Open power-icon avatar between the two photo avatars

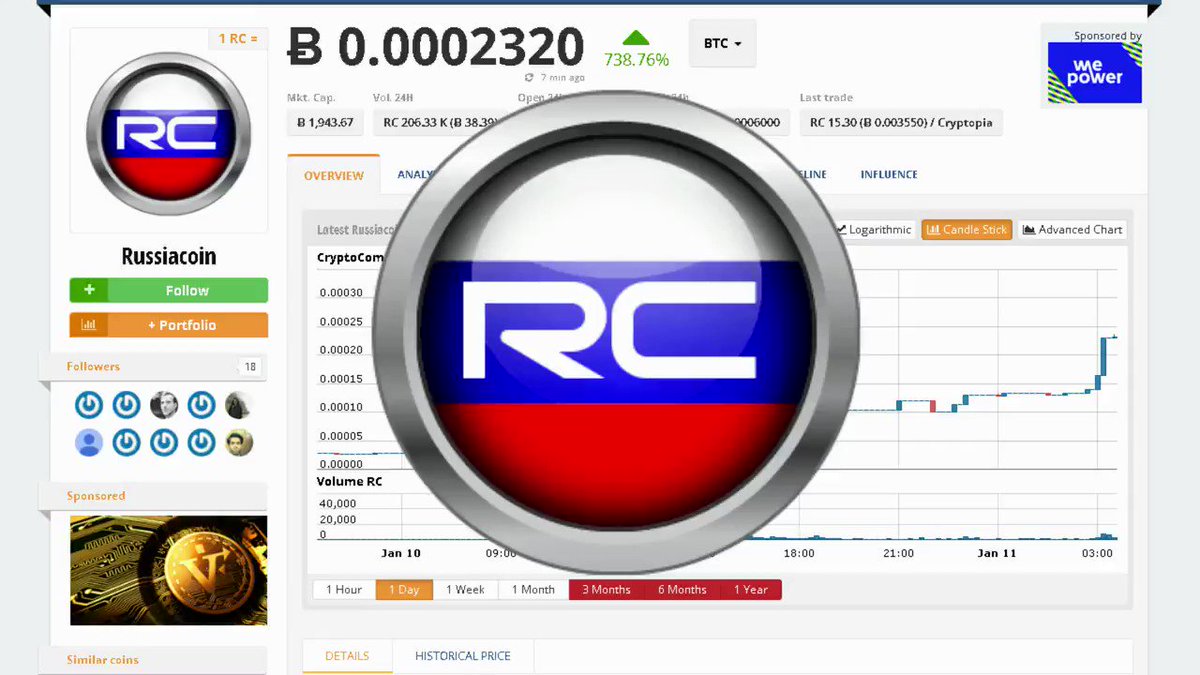click(202, 405)
